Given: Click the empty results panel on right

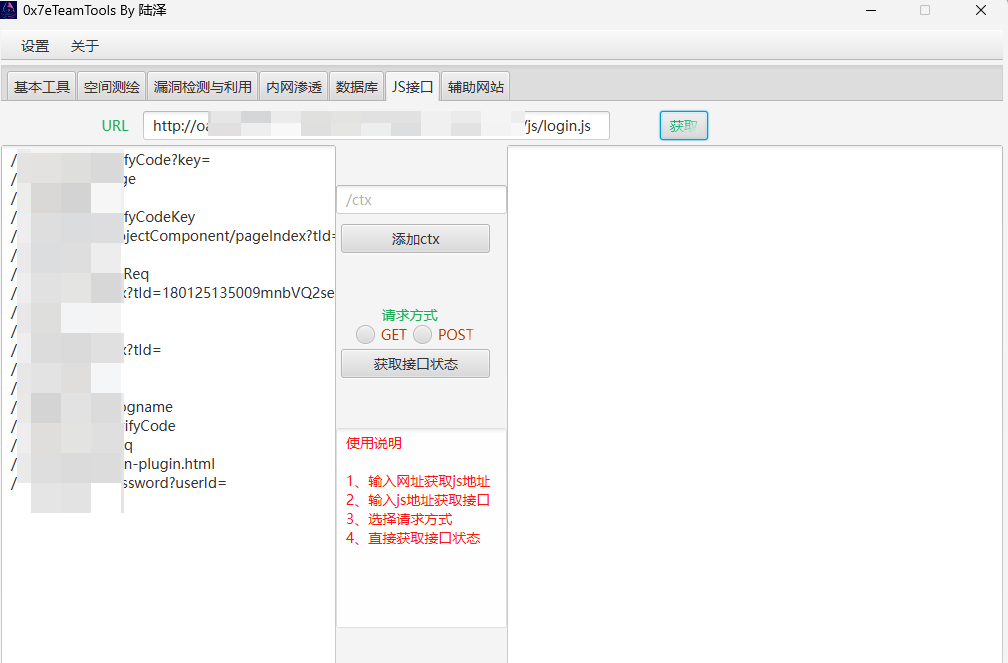Looking at the screenshot, I should (755, 400).
